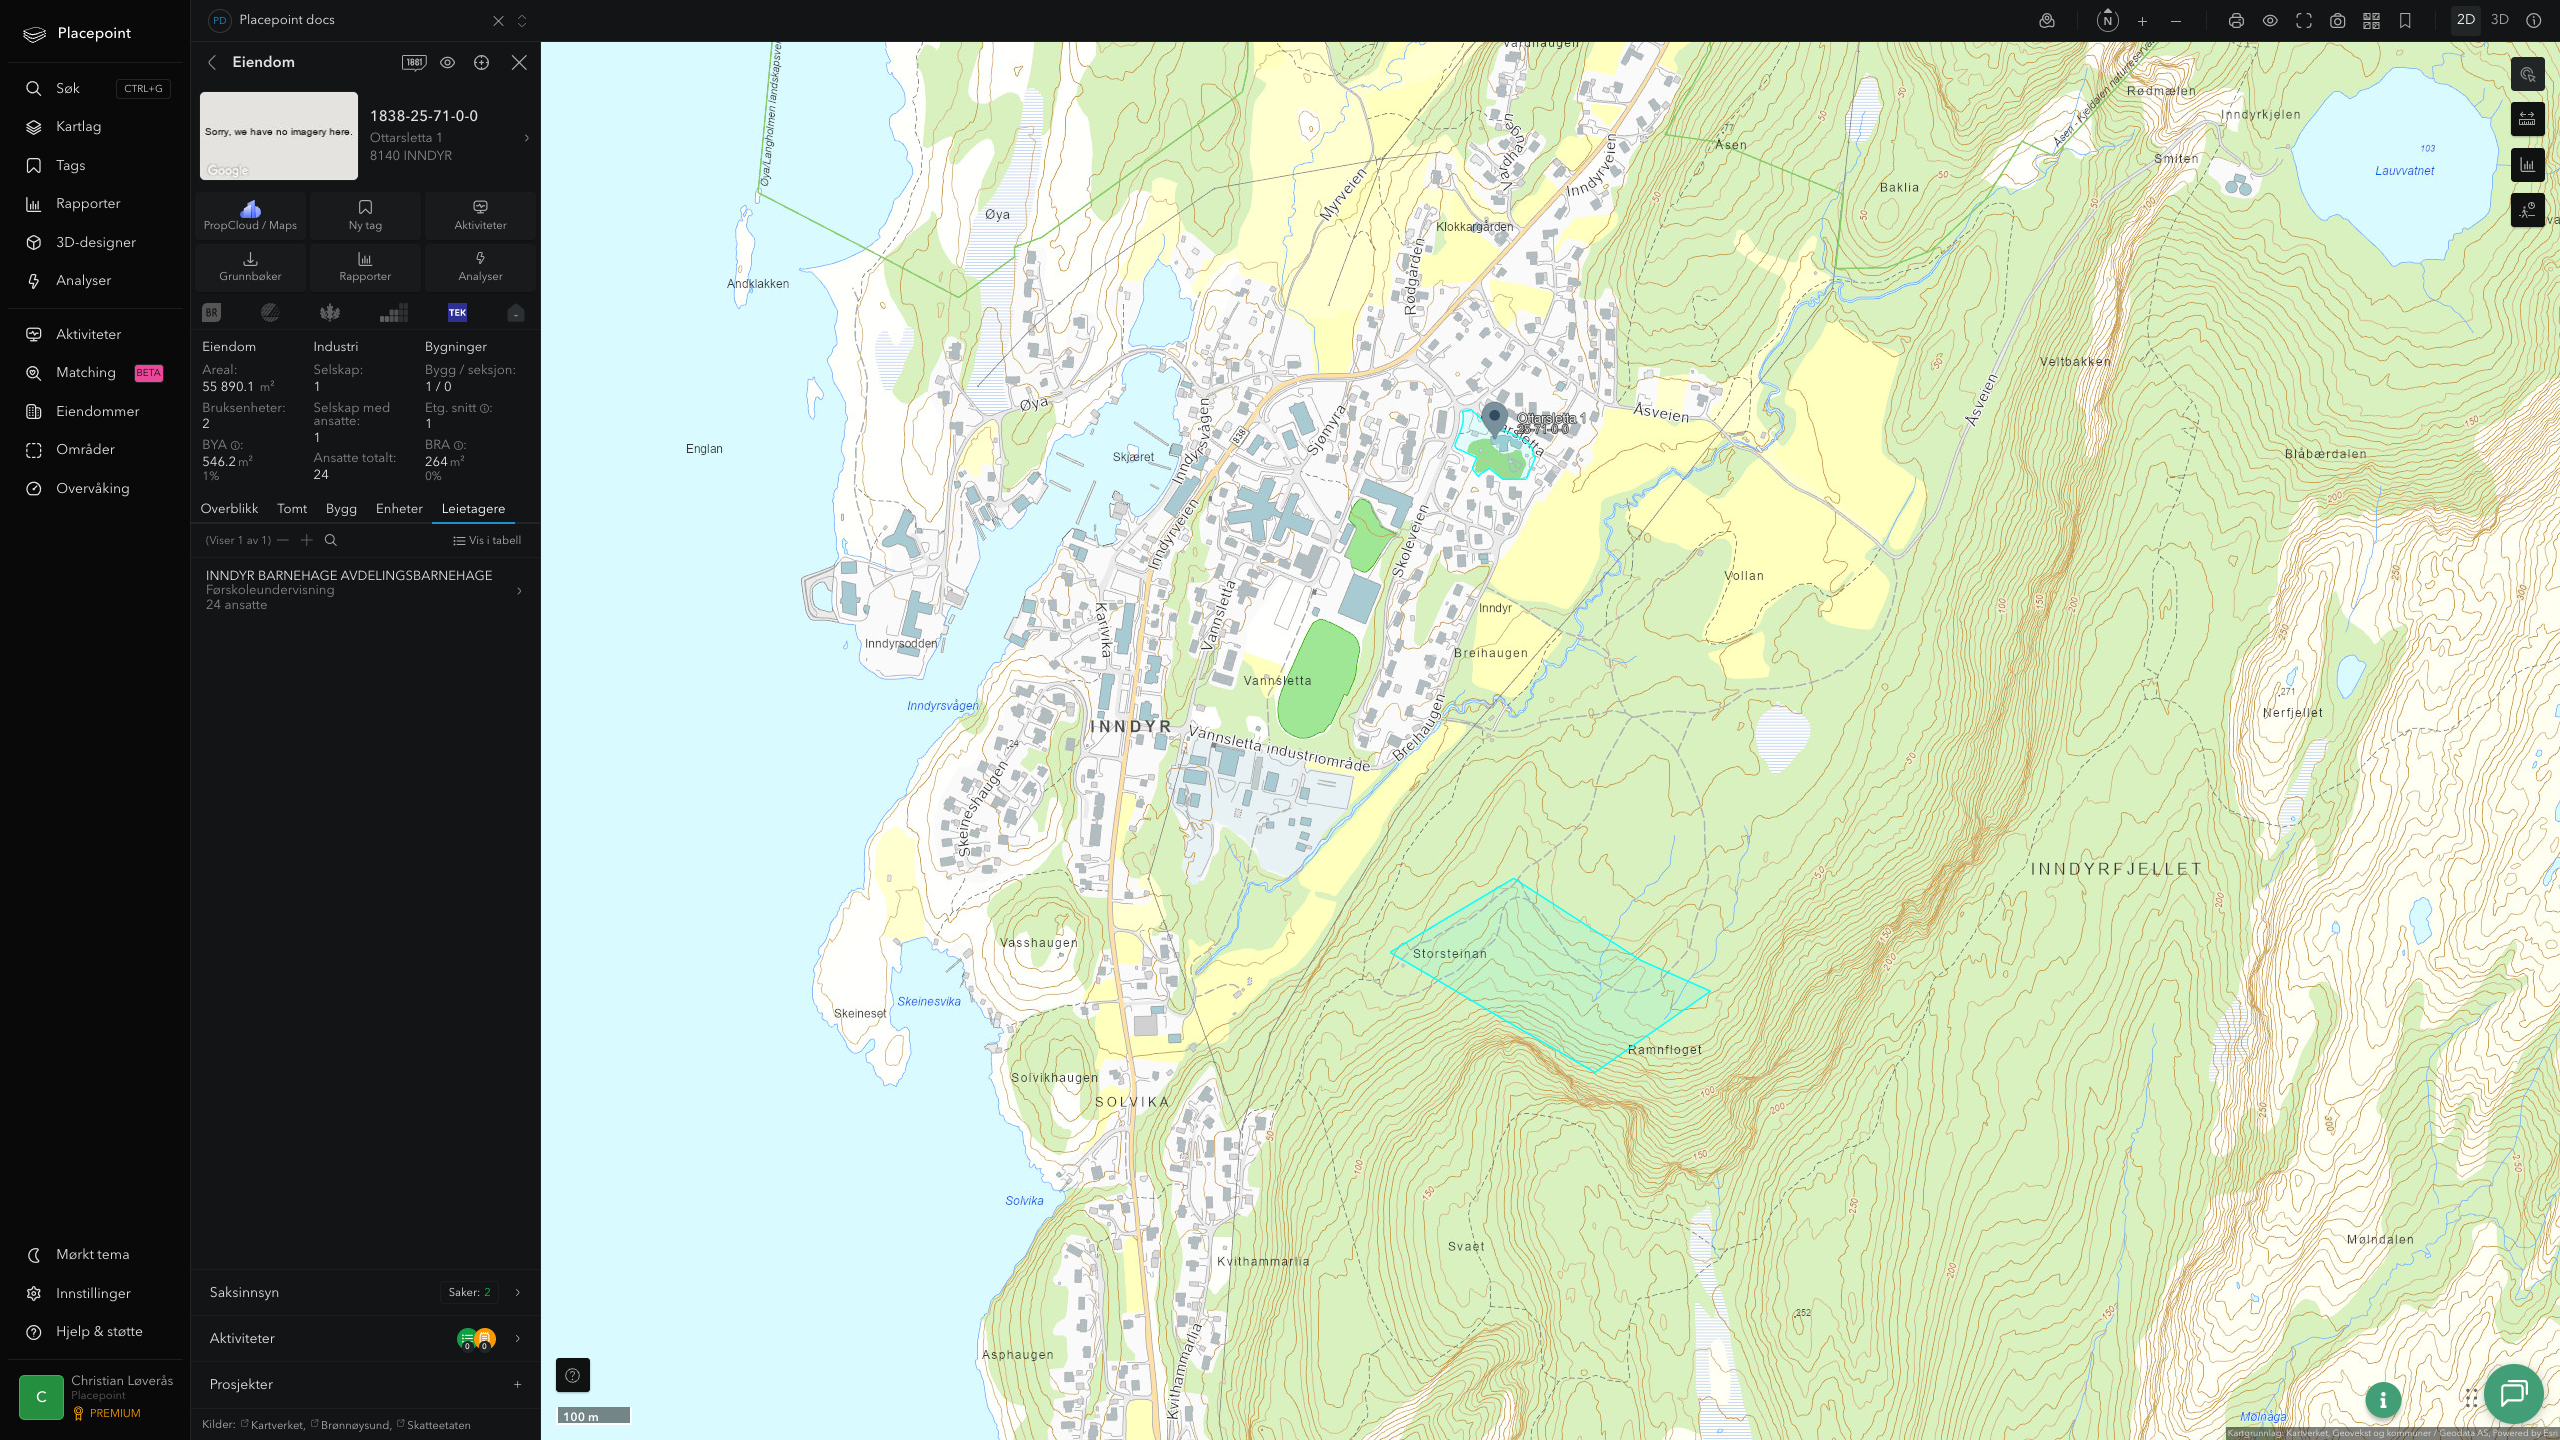
Task: Search tenants with magnifier icon
Action: click(331, 540)
